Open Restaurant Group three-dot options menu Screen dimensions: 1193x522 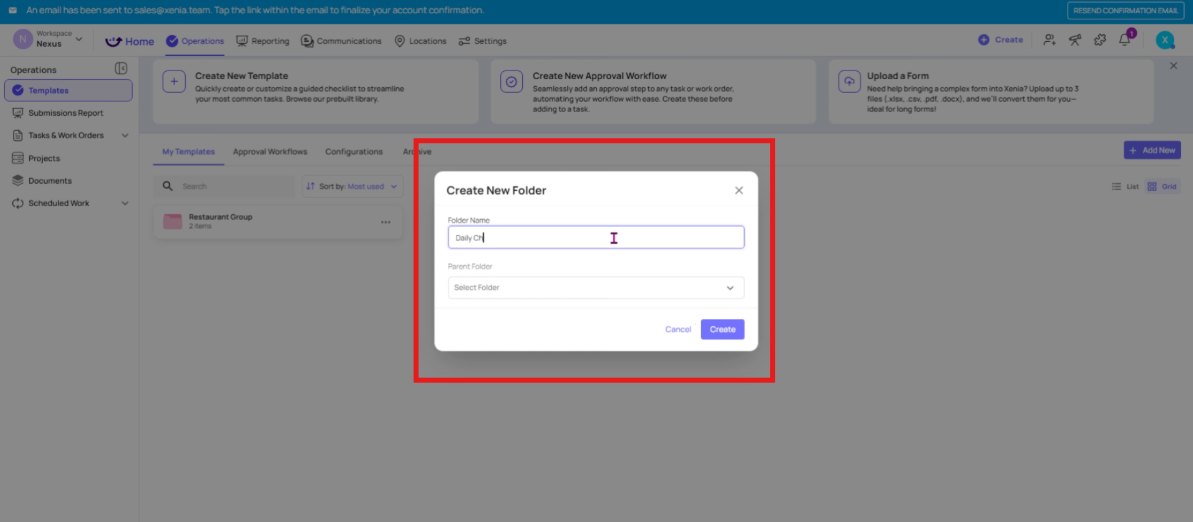point(386,222)
